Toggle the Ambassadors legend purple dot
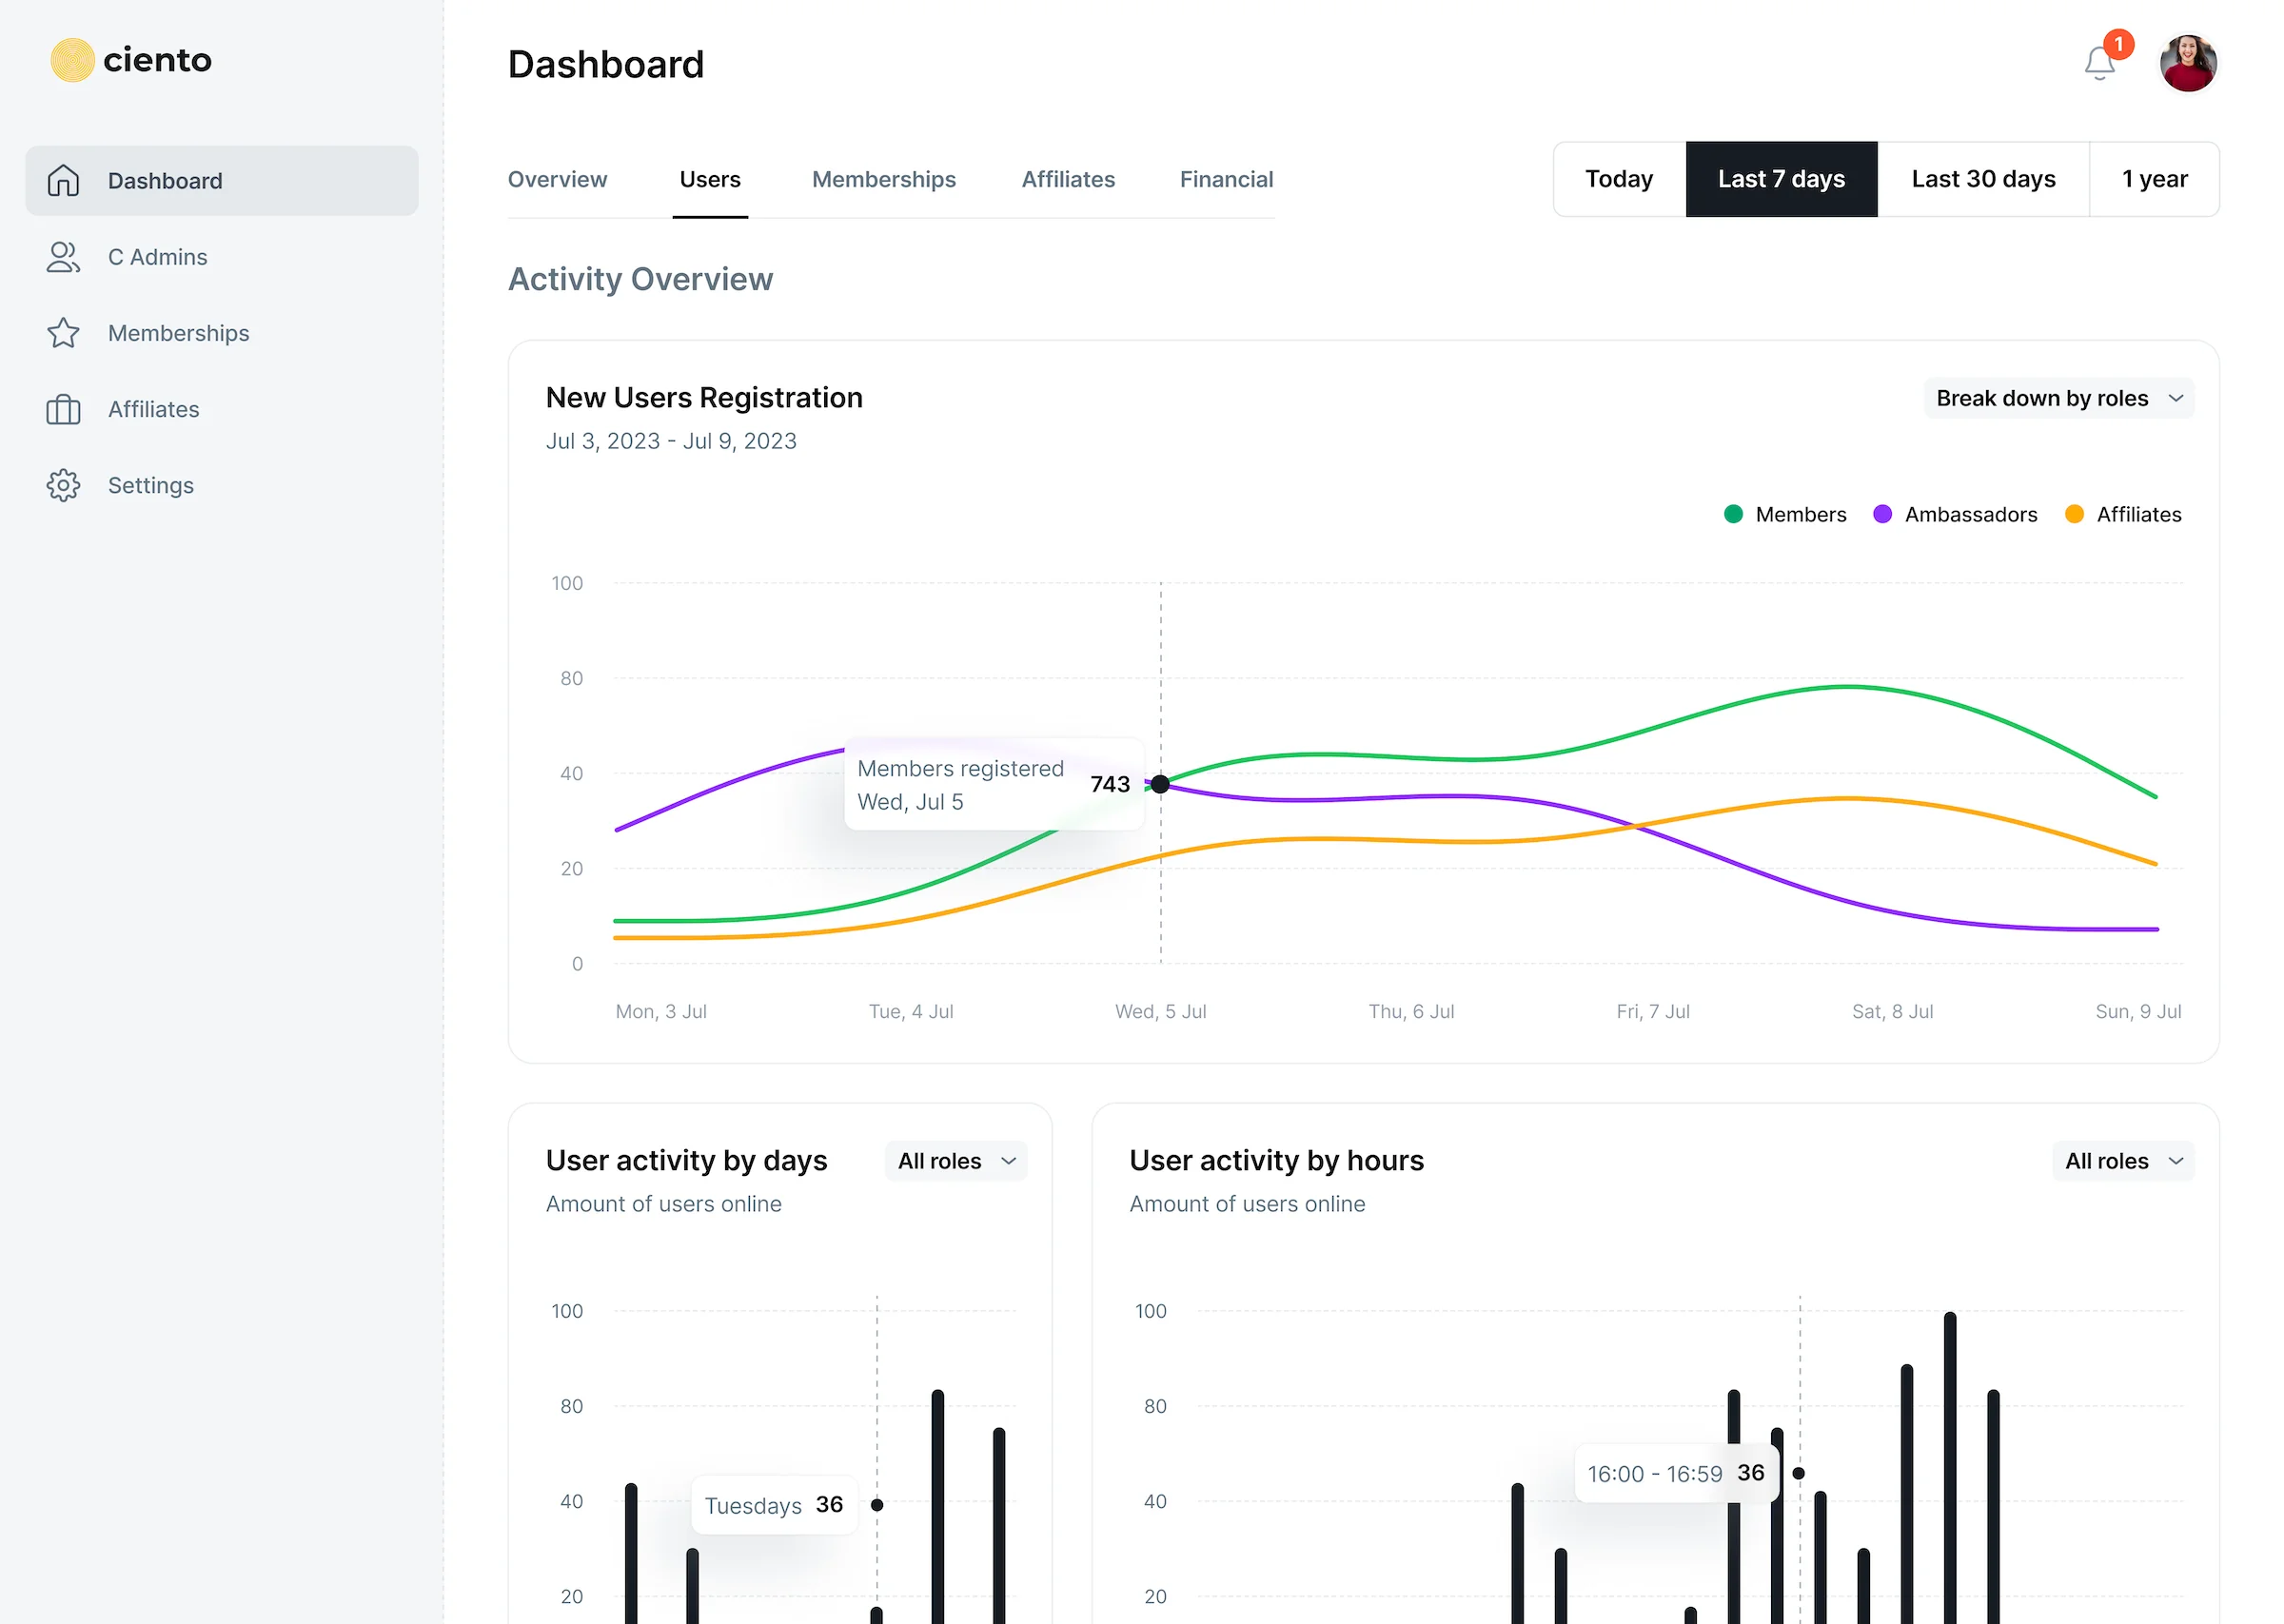Screen dimensions: 2284x1624 [1882, 514]
